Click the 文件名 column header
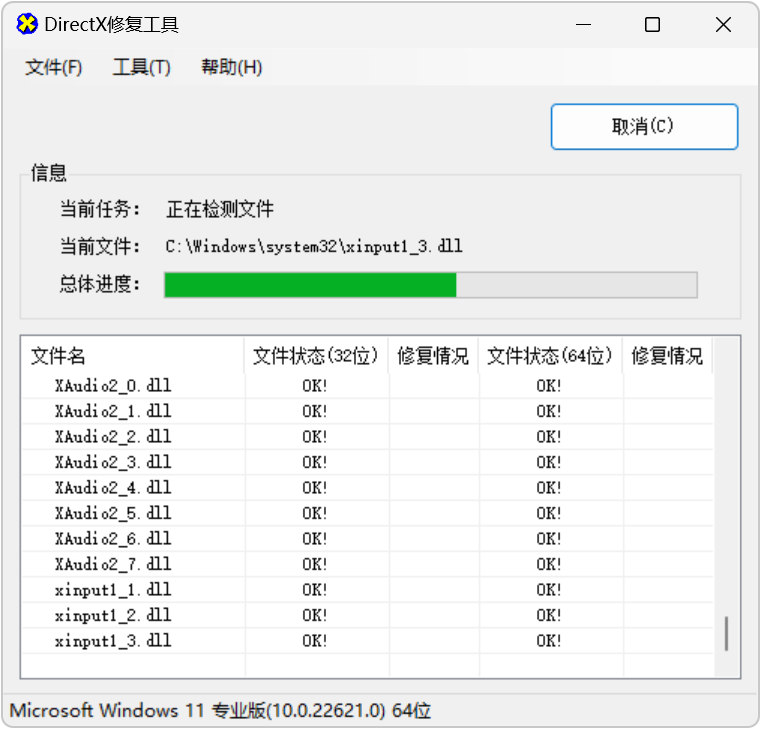 (x=132, y=356)
